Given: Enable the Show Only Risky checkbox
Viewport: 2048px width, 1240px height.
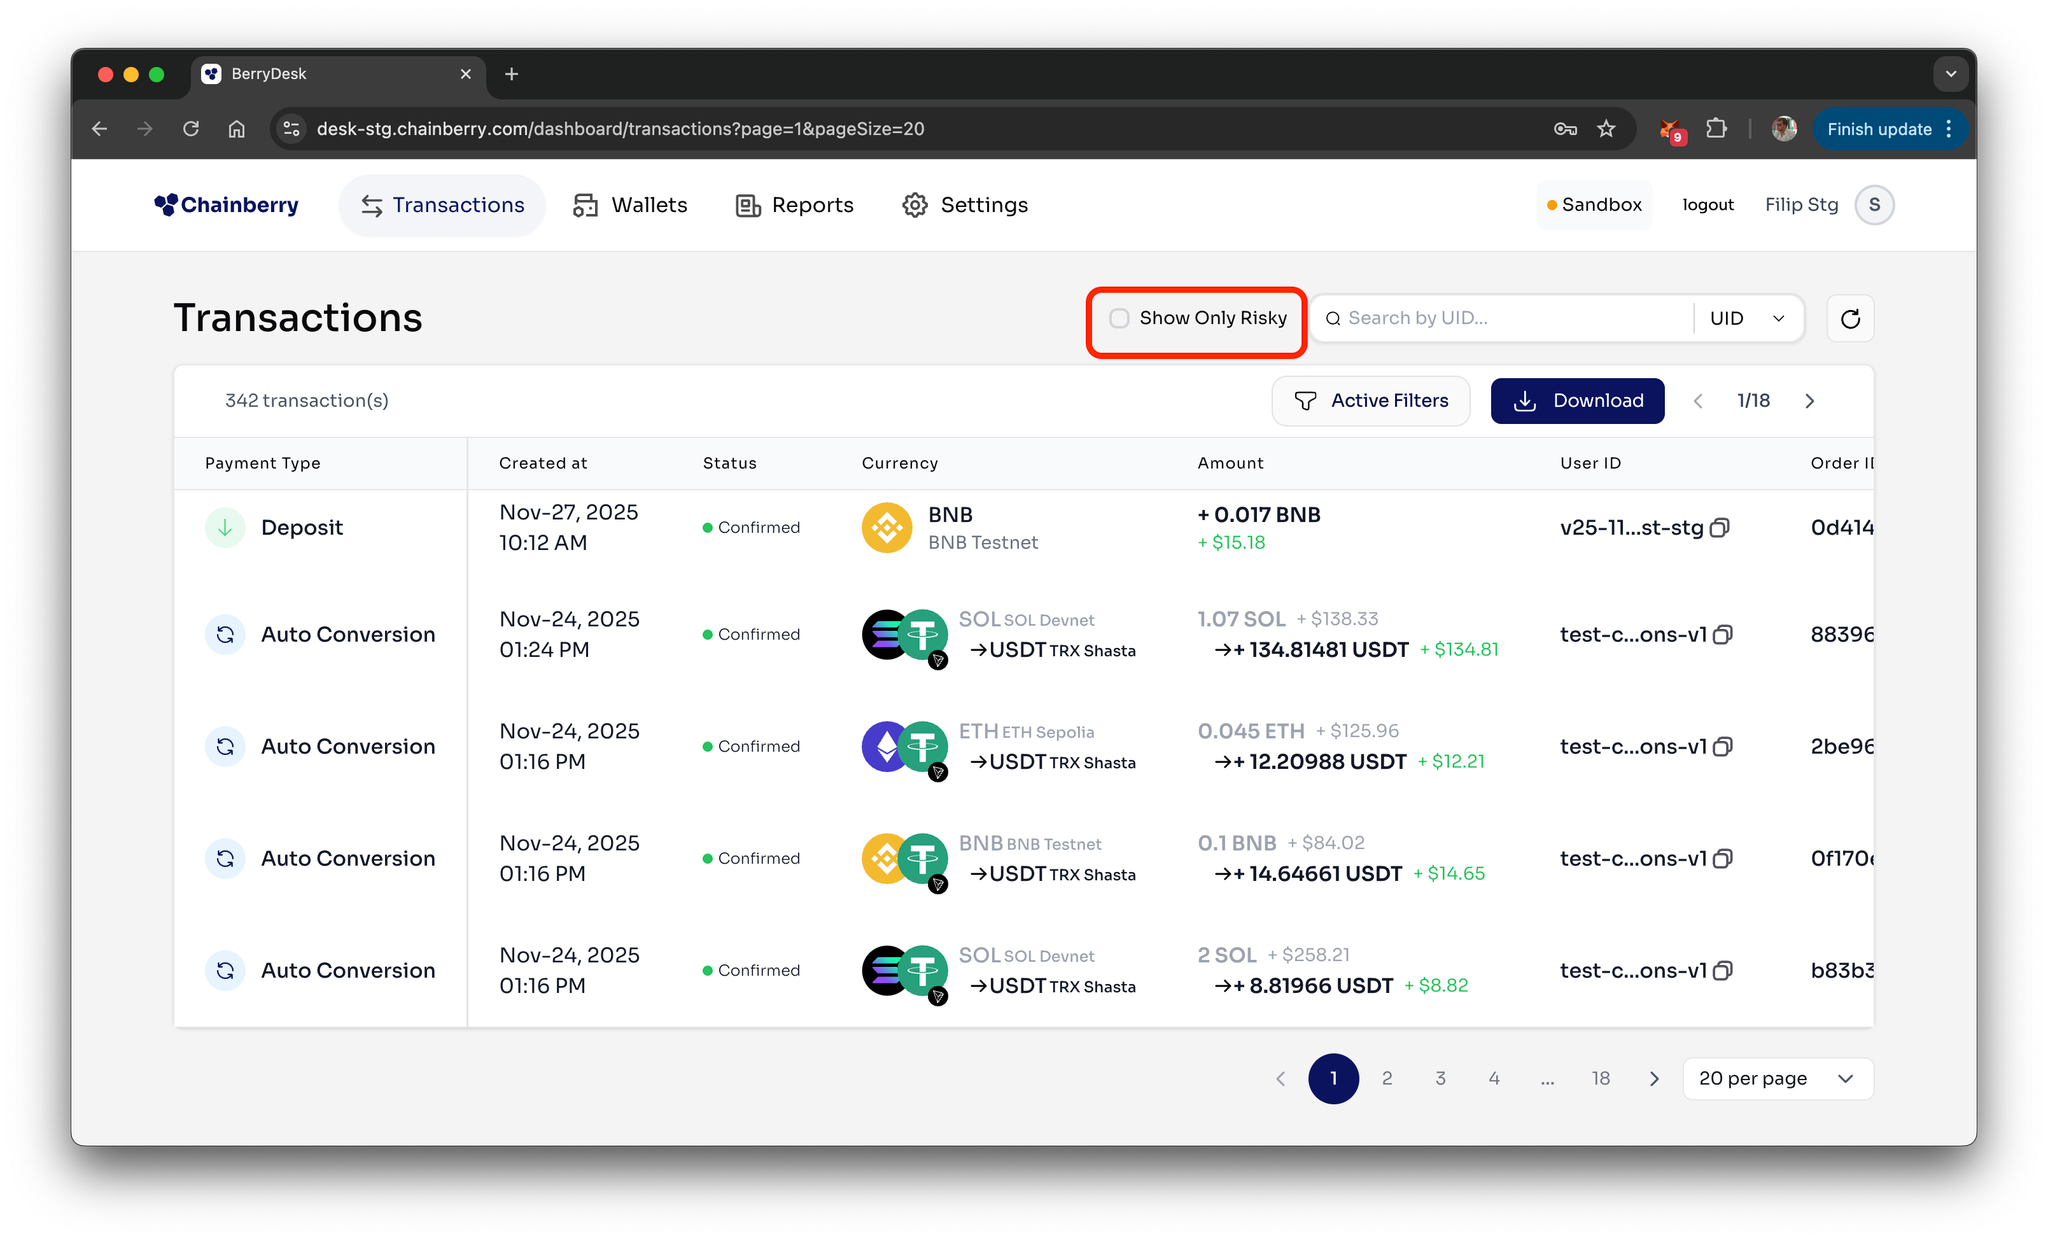Looking at the screenshot, I should [1119, 318].
